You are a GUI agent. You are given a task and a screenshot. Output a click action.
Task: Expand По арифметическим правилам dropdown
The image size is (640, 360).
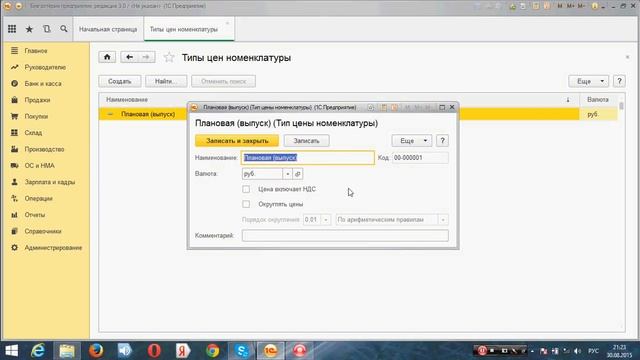(443, 220)
